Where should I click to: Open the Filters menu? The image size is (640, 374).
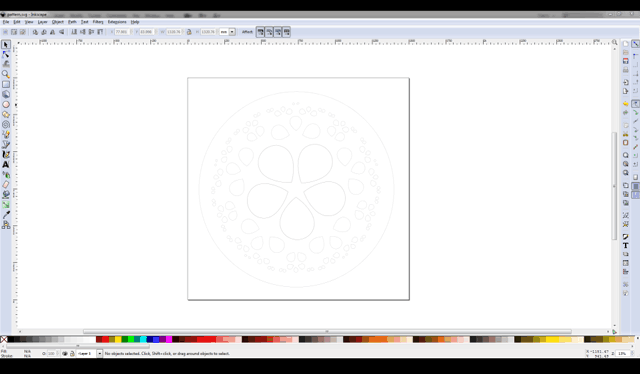click(98, 22)
